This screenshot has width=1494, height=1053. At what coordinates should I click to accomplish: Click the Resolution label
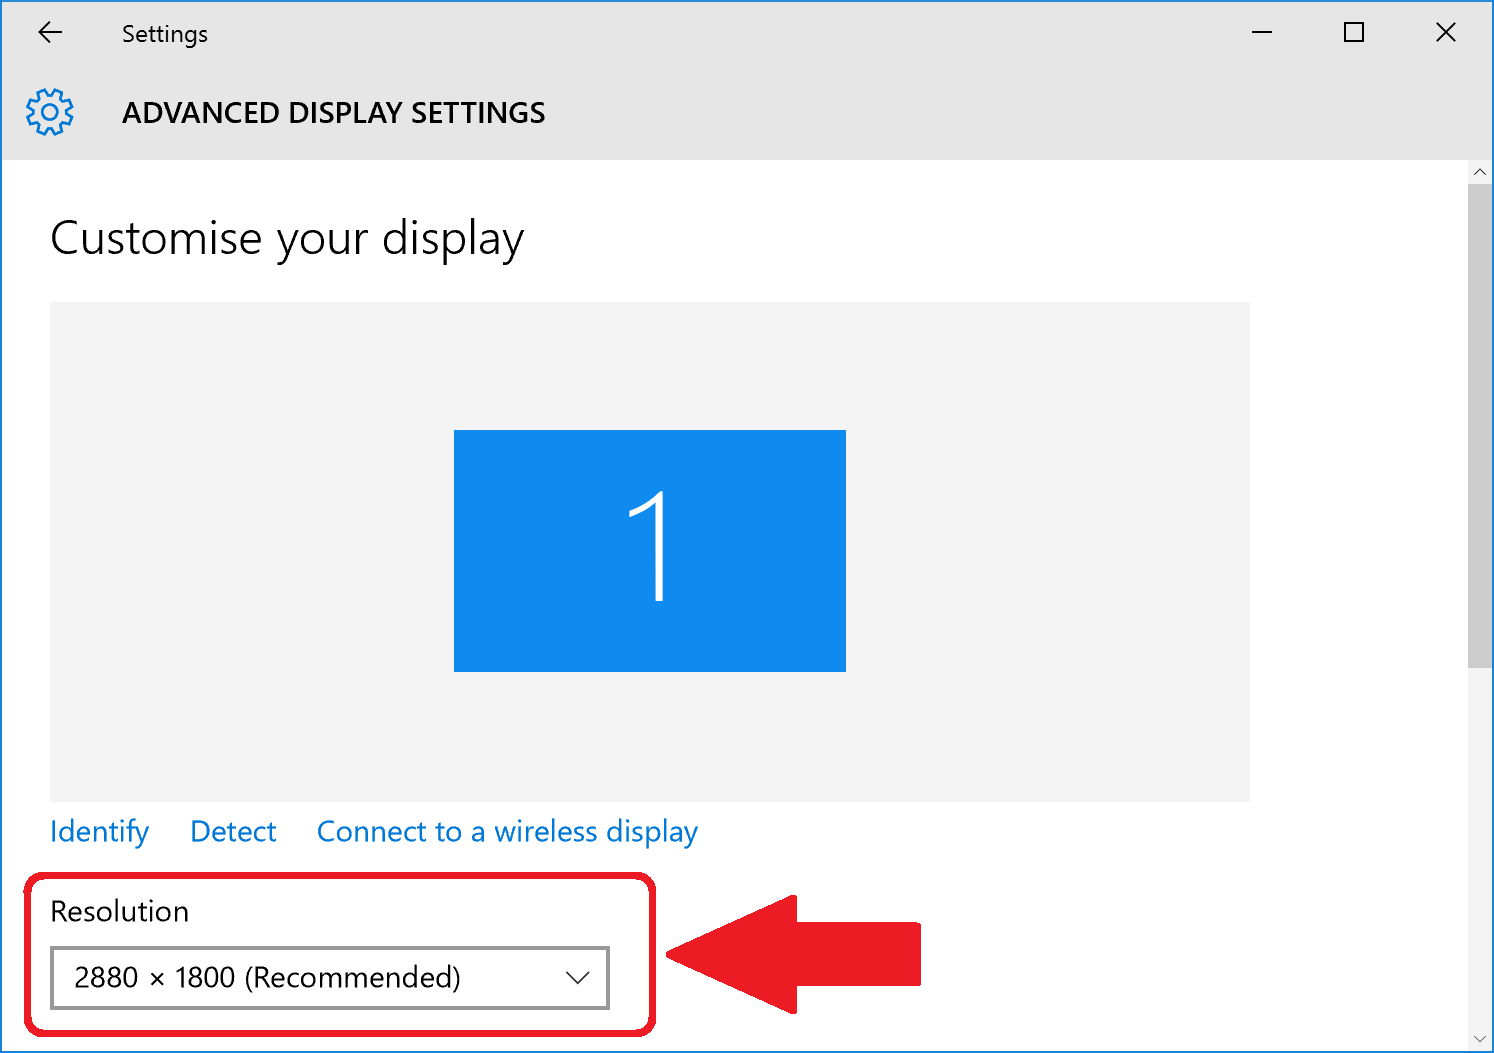tap(120, 911)
